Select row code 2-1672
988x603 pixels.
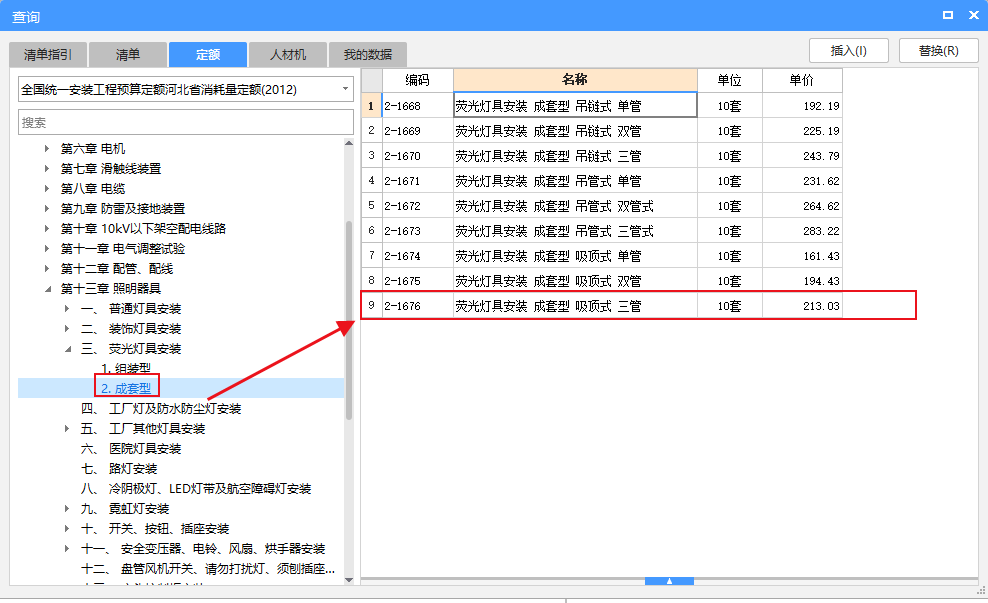click(418, 206)
